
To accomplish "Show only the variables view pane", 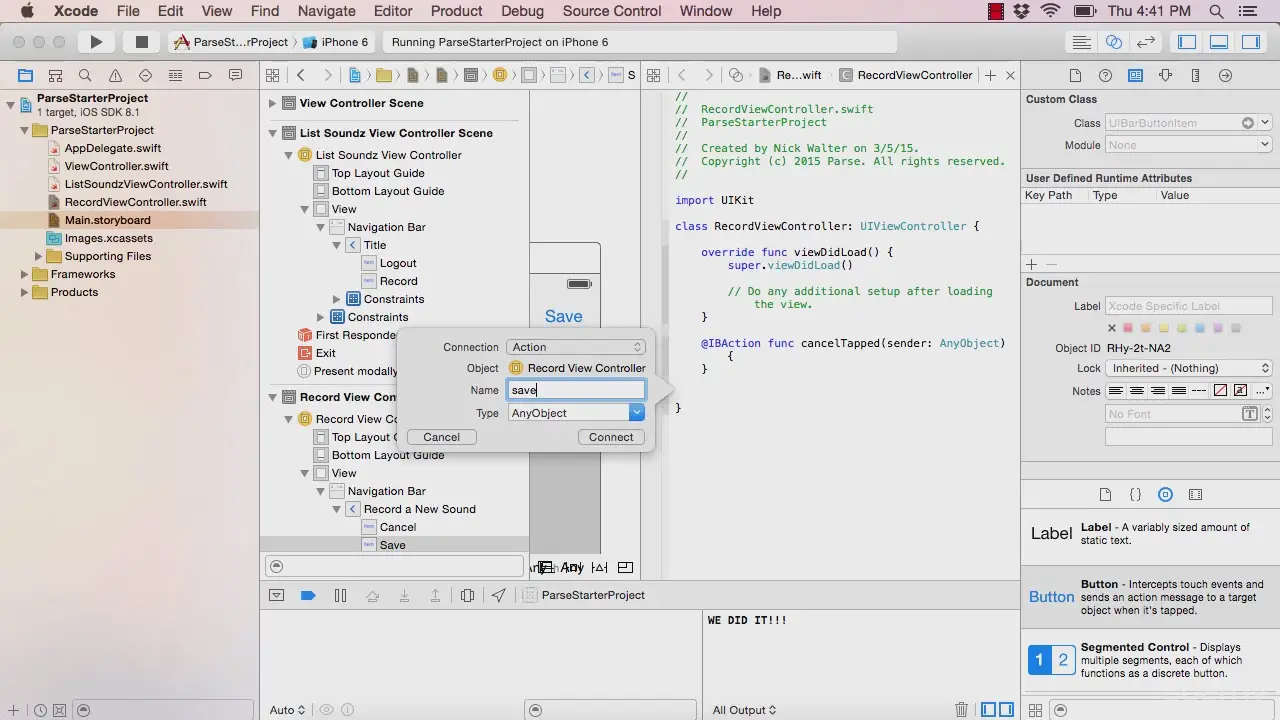I will 989,709.
